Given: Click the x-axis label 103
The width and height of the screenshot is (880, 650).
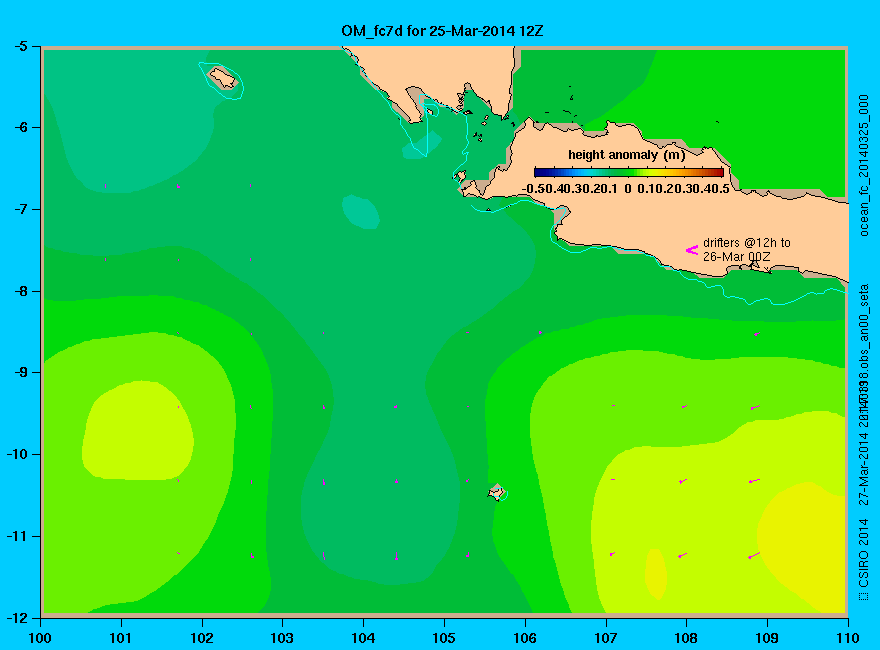Looking at the screenshot, I should (282, 638).
